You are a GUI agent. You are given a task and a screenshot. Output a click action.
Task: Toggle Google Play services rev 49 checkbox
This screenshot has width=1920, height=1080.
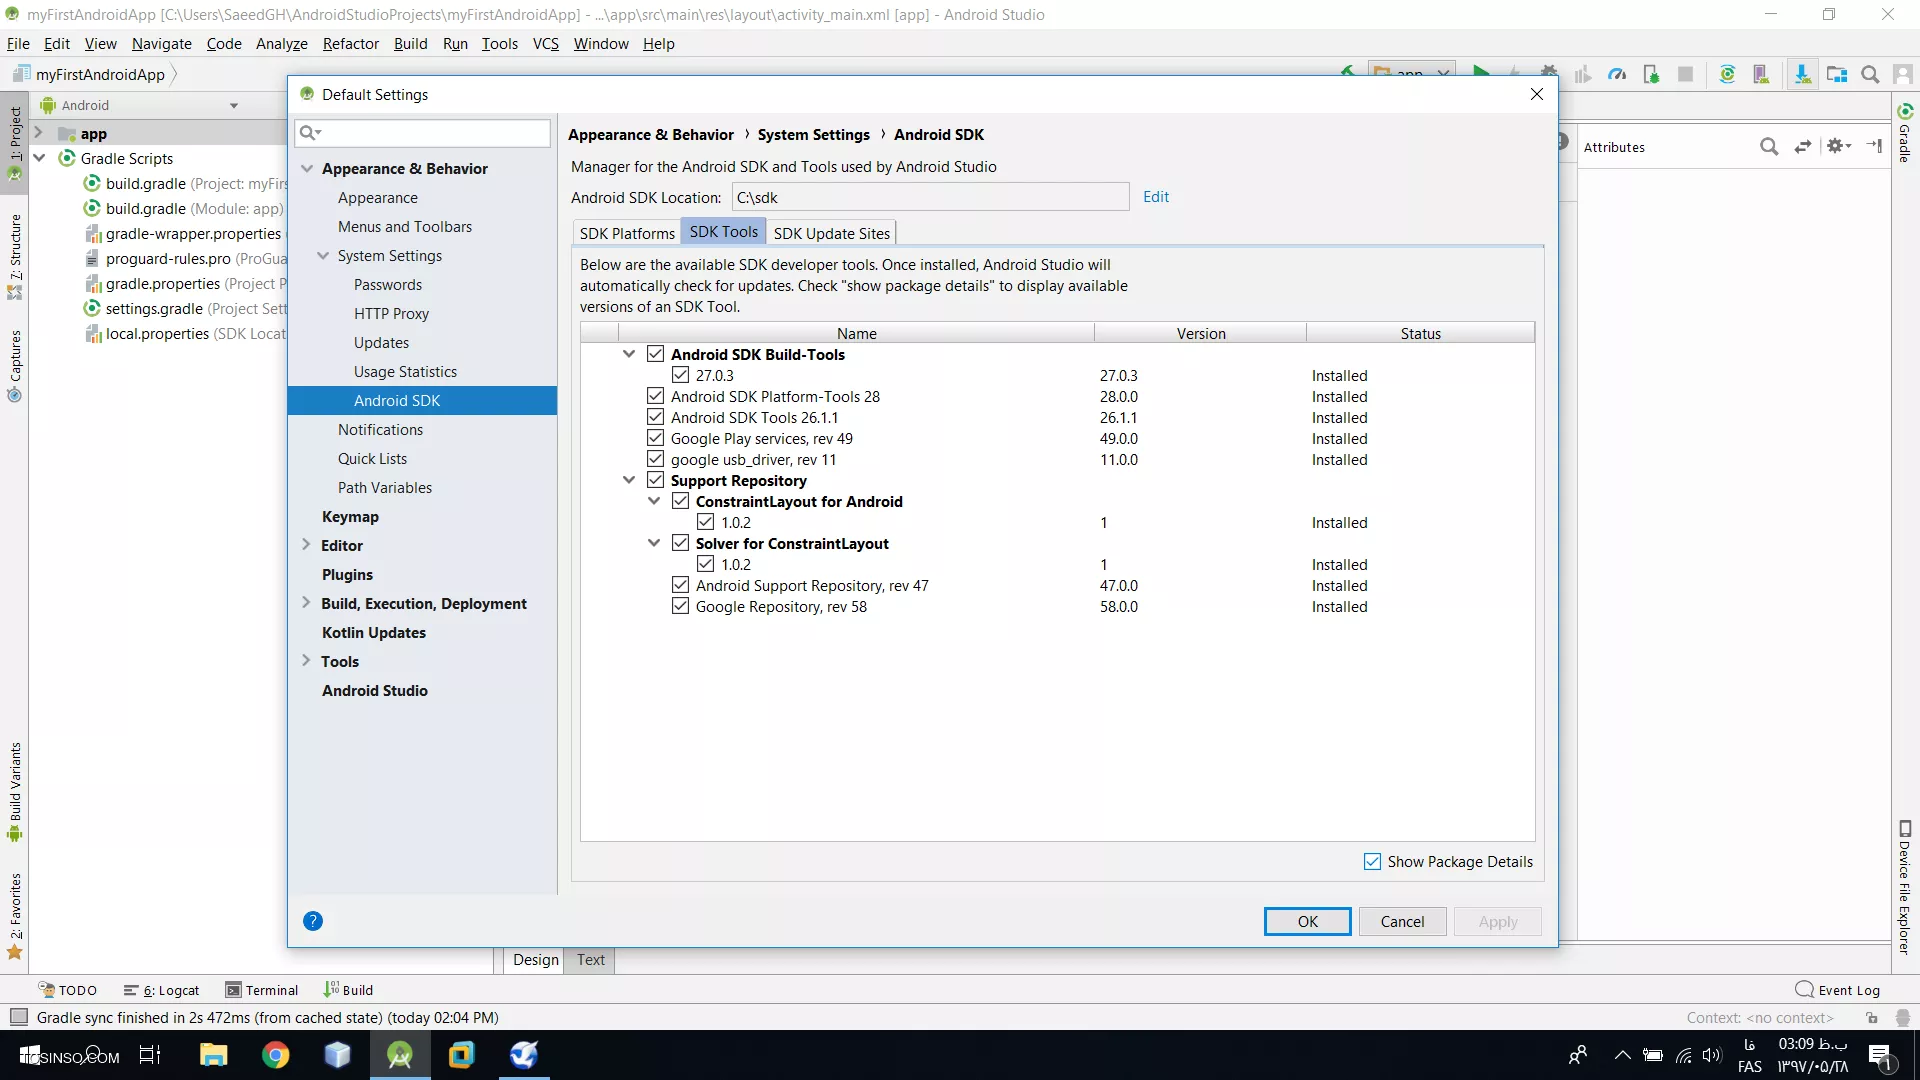tap(655, 438)
